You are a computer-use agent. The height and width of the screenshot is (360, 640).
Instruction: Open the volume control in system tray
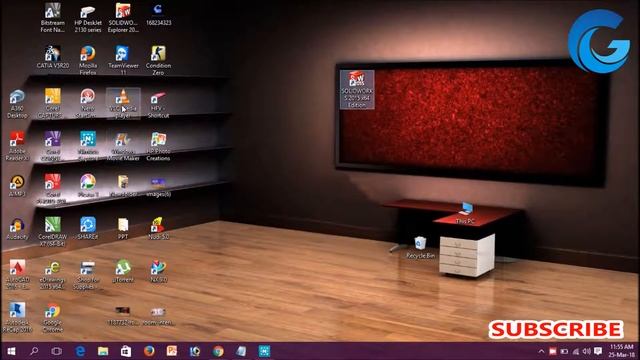click(x=587, y=351)
